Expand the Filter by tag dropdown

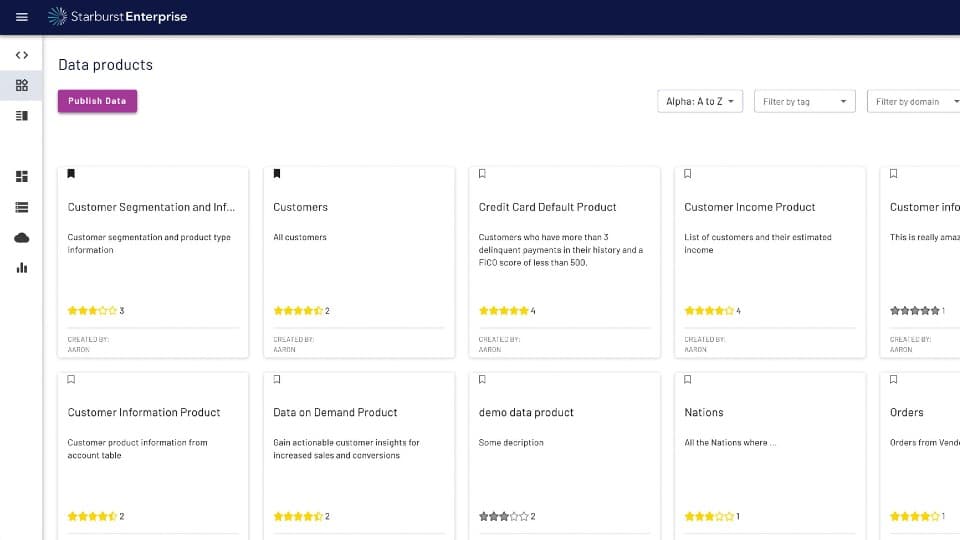coord(805,102)
